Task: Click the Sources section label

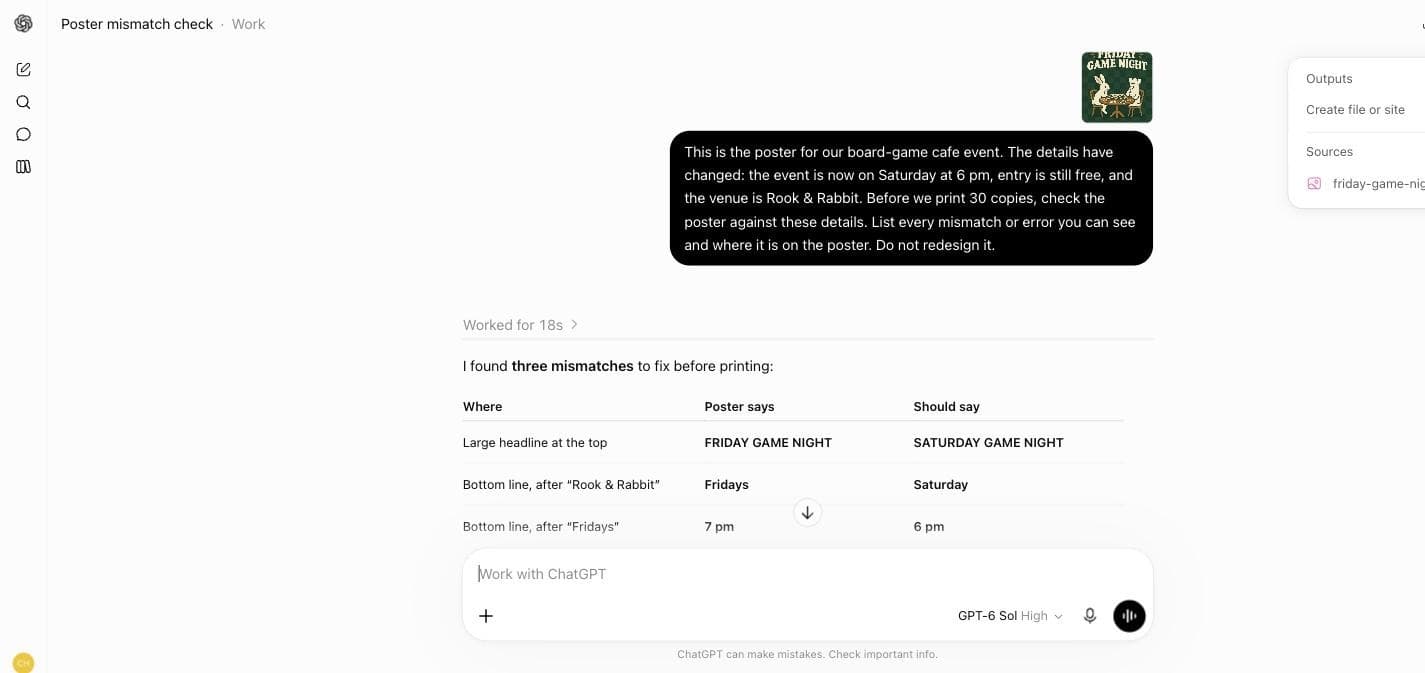Action: tap(1329, 152)
